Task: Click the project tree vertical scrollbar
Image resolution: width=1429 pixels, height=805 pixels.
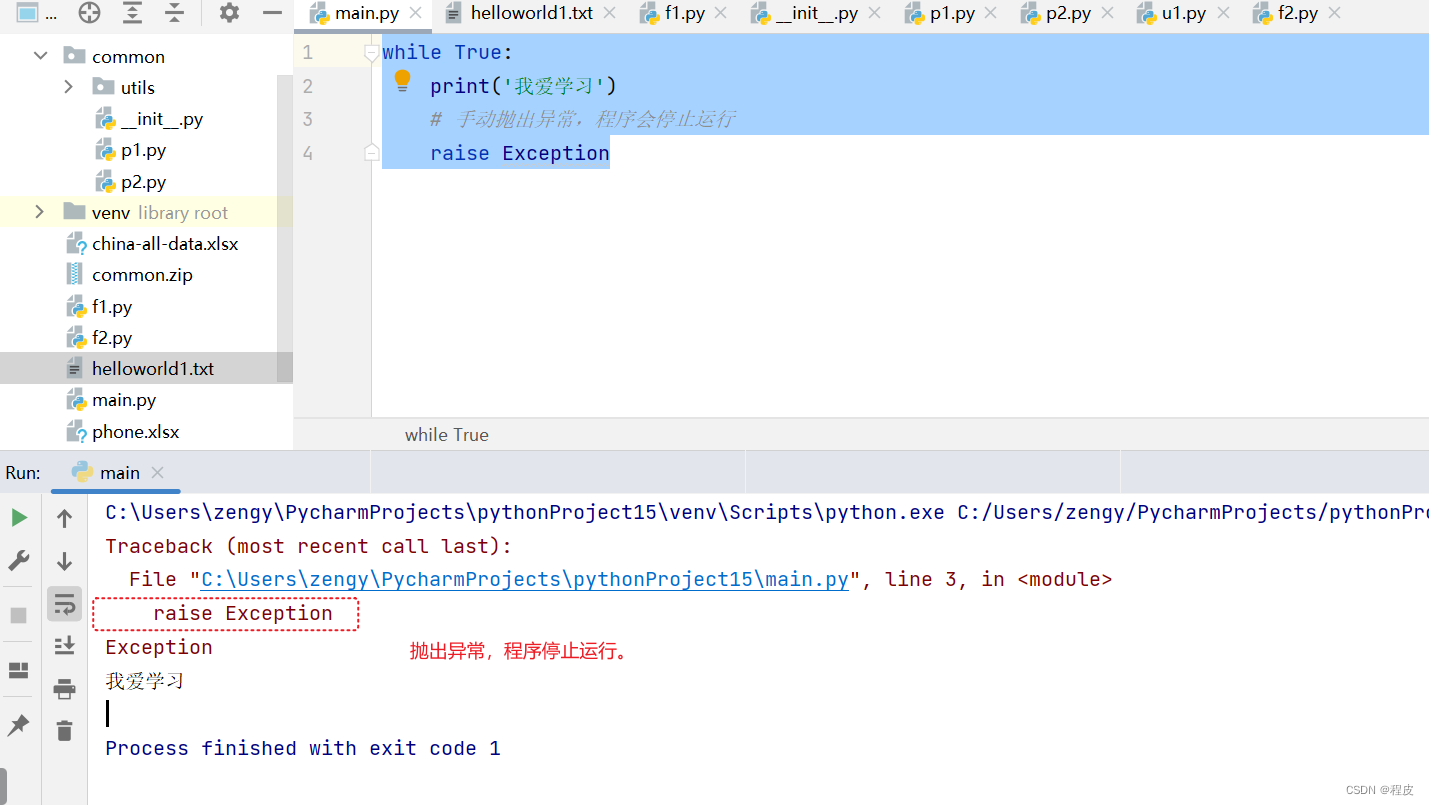Action: pos(285,227)
